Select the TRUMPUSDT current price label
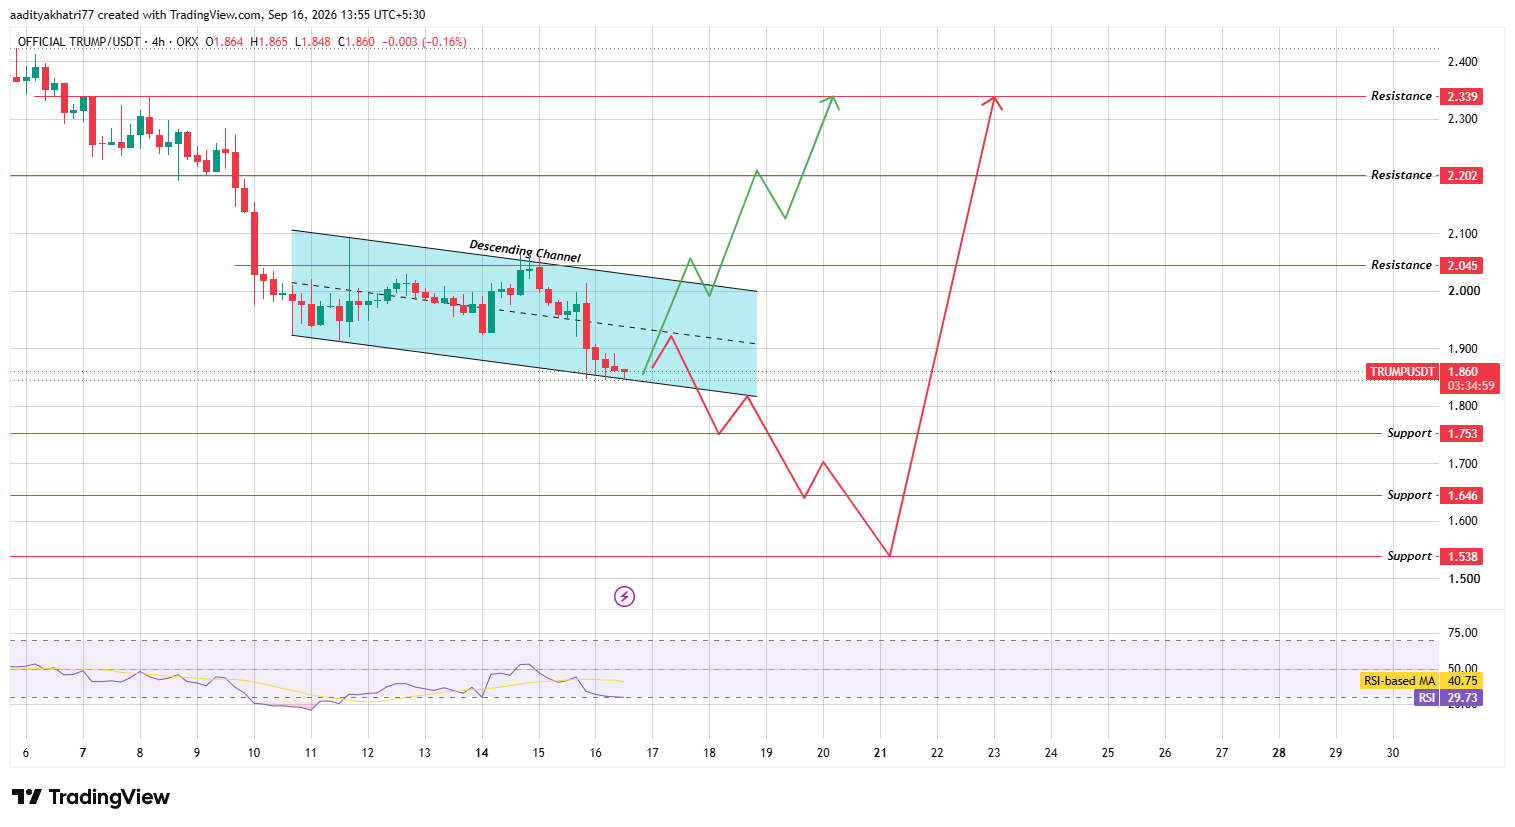 1402,372
